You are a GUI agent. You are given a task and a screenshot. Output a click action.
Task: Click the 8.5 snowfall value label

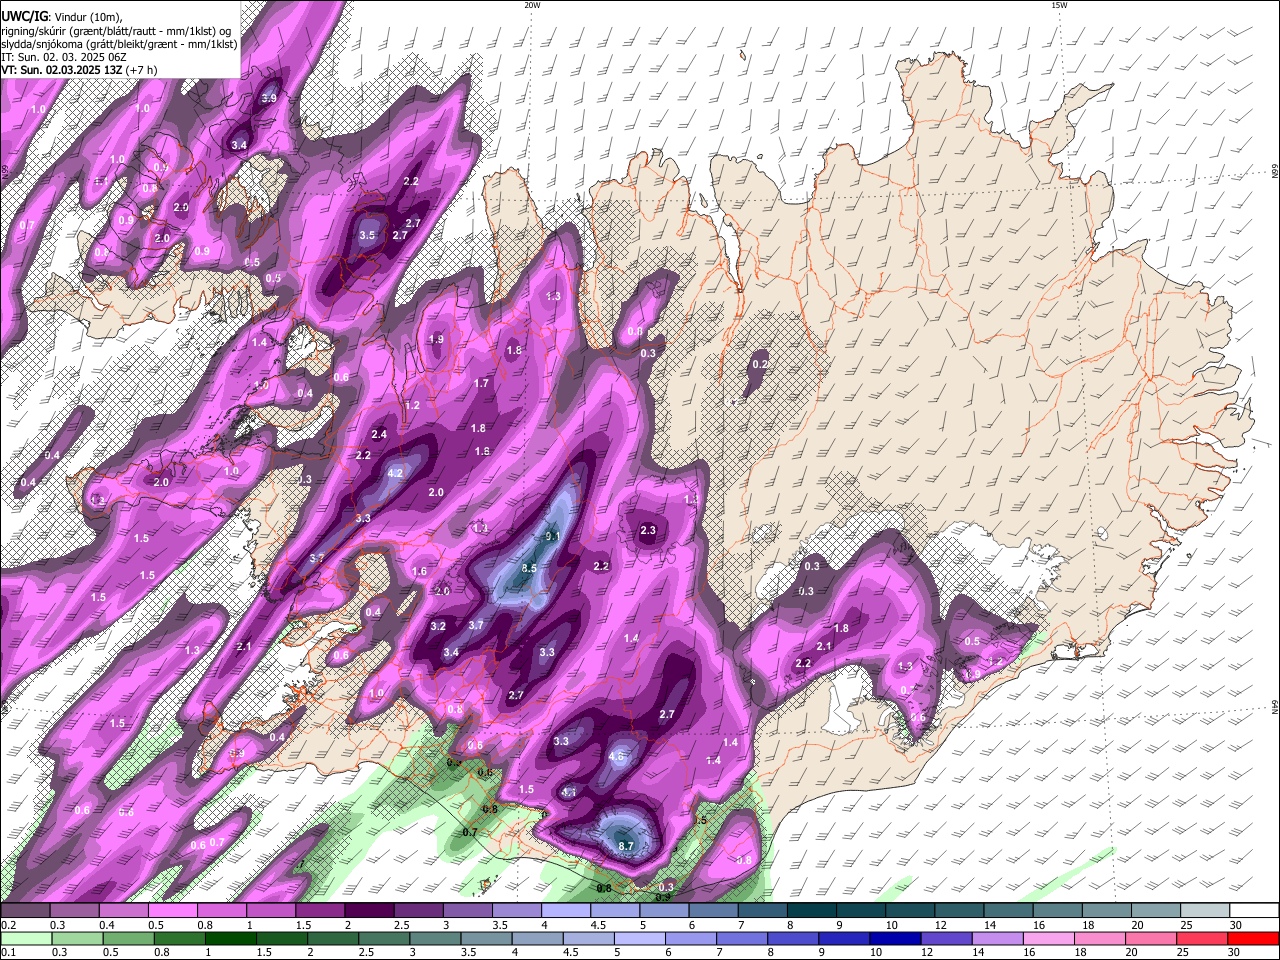coord(529,568)
